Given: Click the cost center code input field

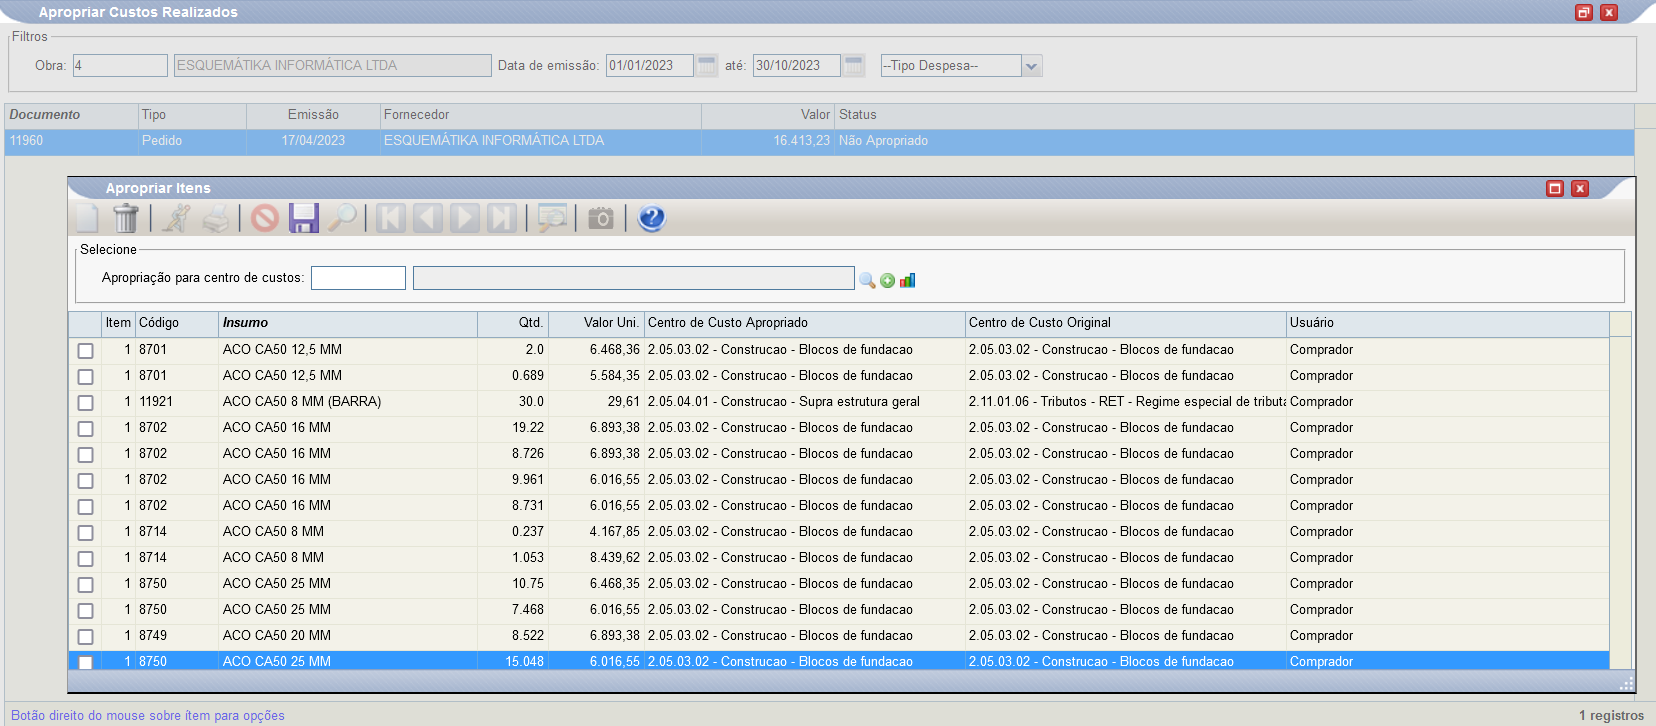Looking at the screenshot, I should [x=358, y=278].
